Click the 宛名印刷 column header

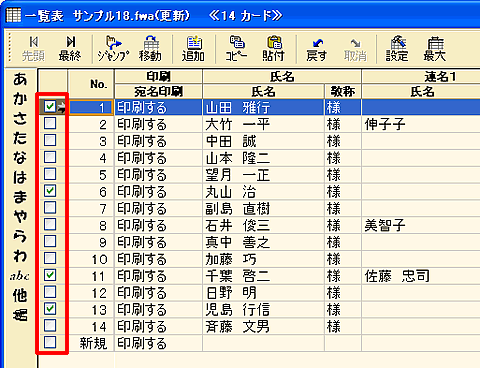pos(158,91)
